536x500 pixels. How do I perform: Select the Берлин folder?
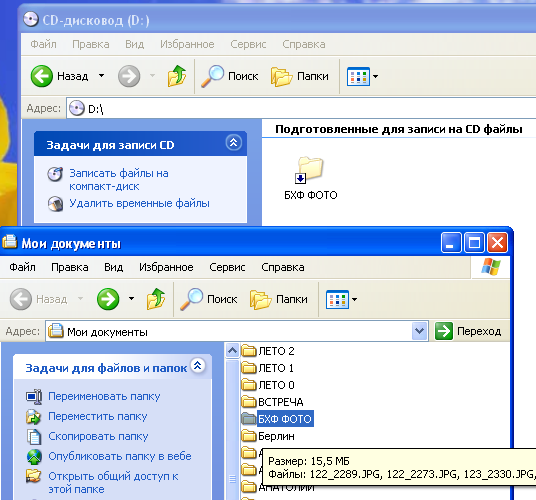268,436
